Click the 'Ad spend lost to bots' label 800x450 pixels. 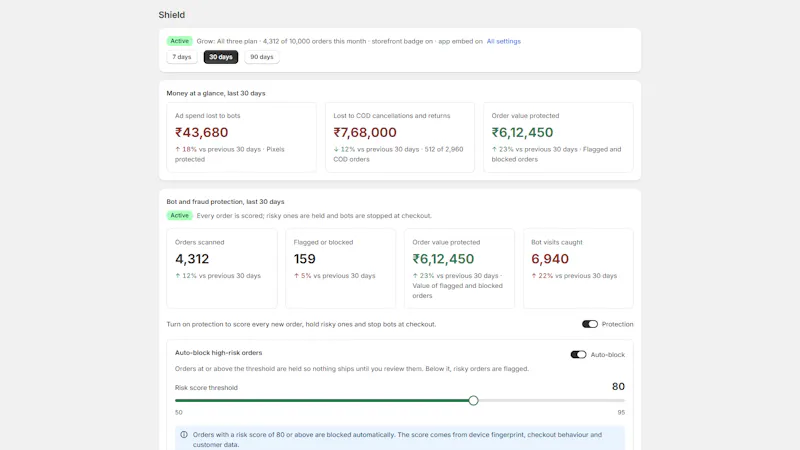tap(208, 116)
